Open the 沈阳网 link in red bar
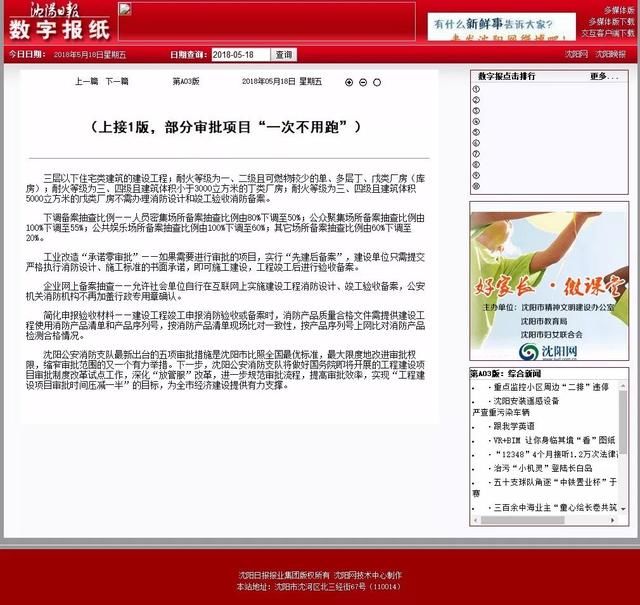This screenshot has height=605, width=640. click(576, 54)
